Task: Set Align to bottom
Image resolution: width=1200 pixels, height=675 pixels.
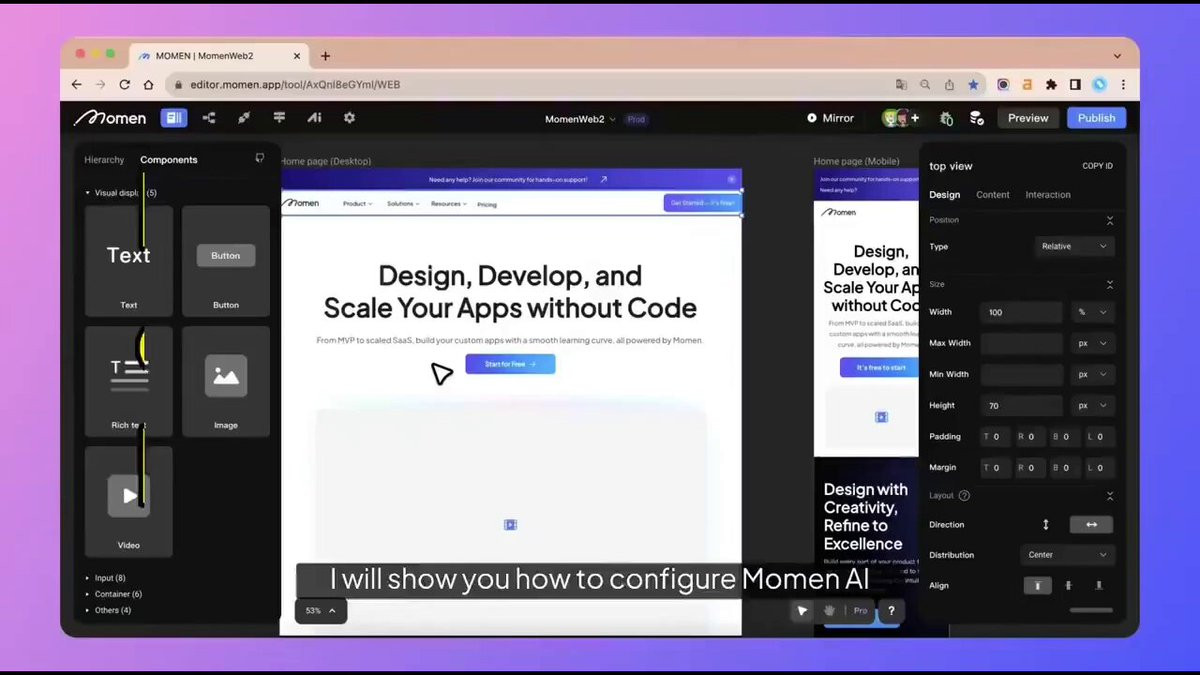Action: click(1099, 586)
